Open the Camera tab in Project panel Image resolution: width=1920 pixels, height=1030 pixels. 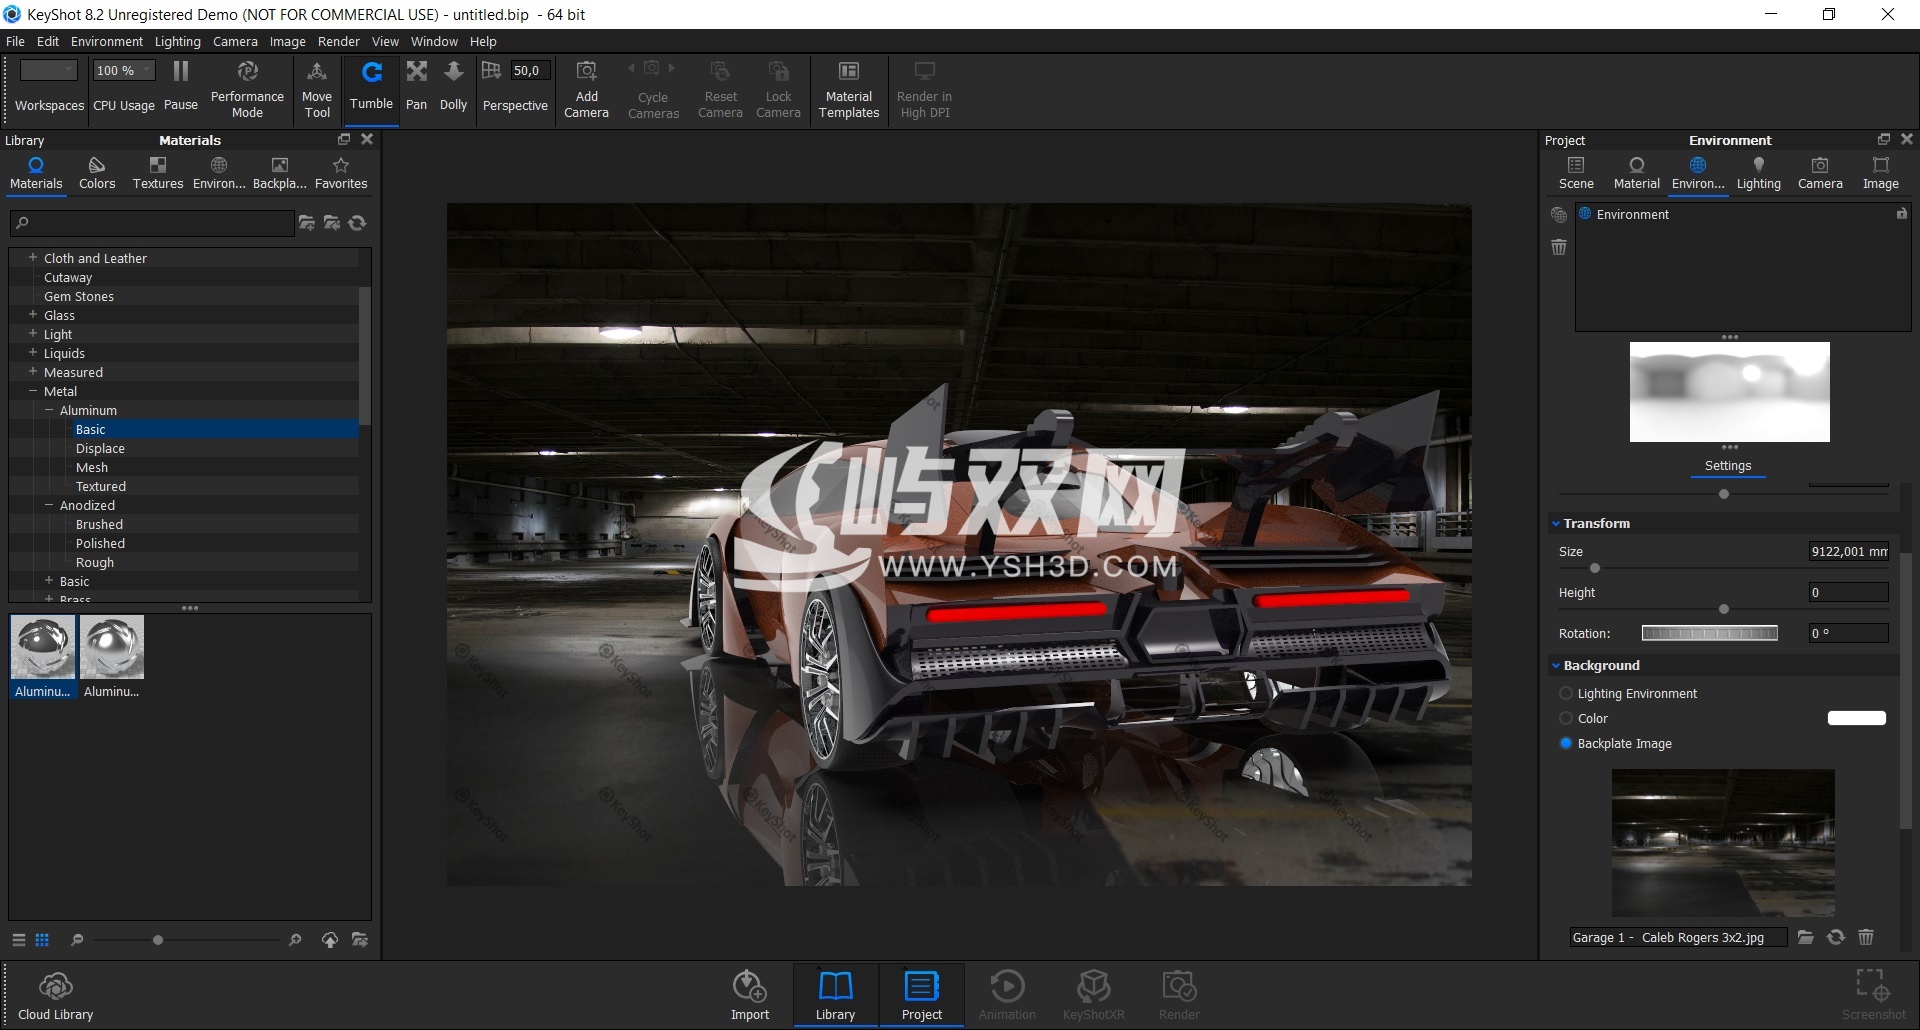click(1820, 172)
